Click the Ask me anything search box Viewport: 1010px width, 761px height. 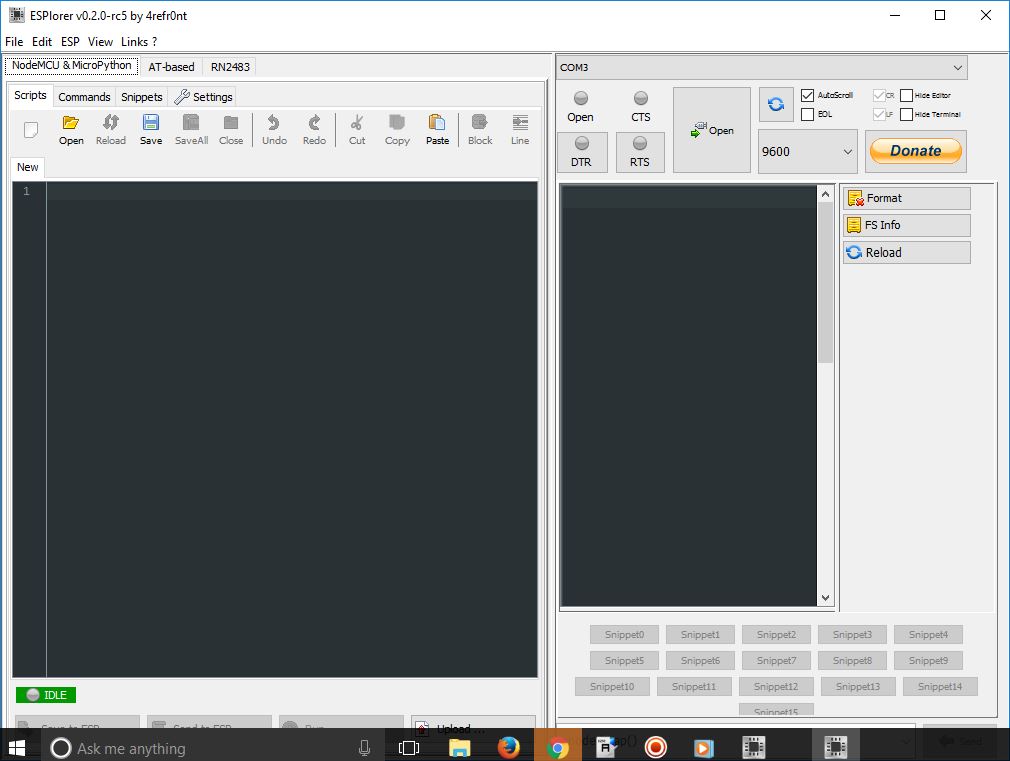pos(213,747)
